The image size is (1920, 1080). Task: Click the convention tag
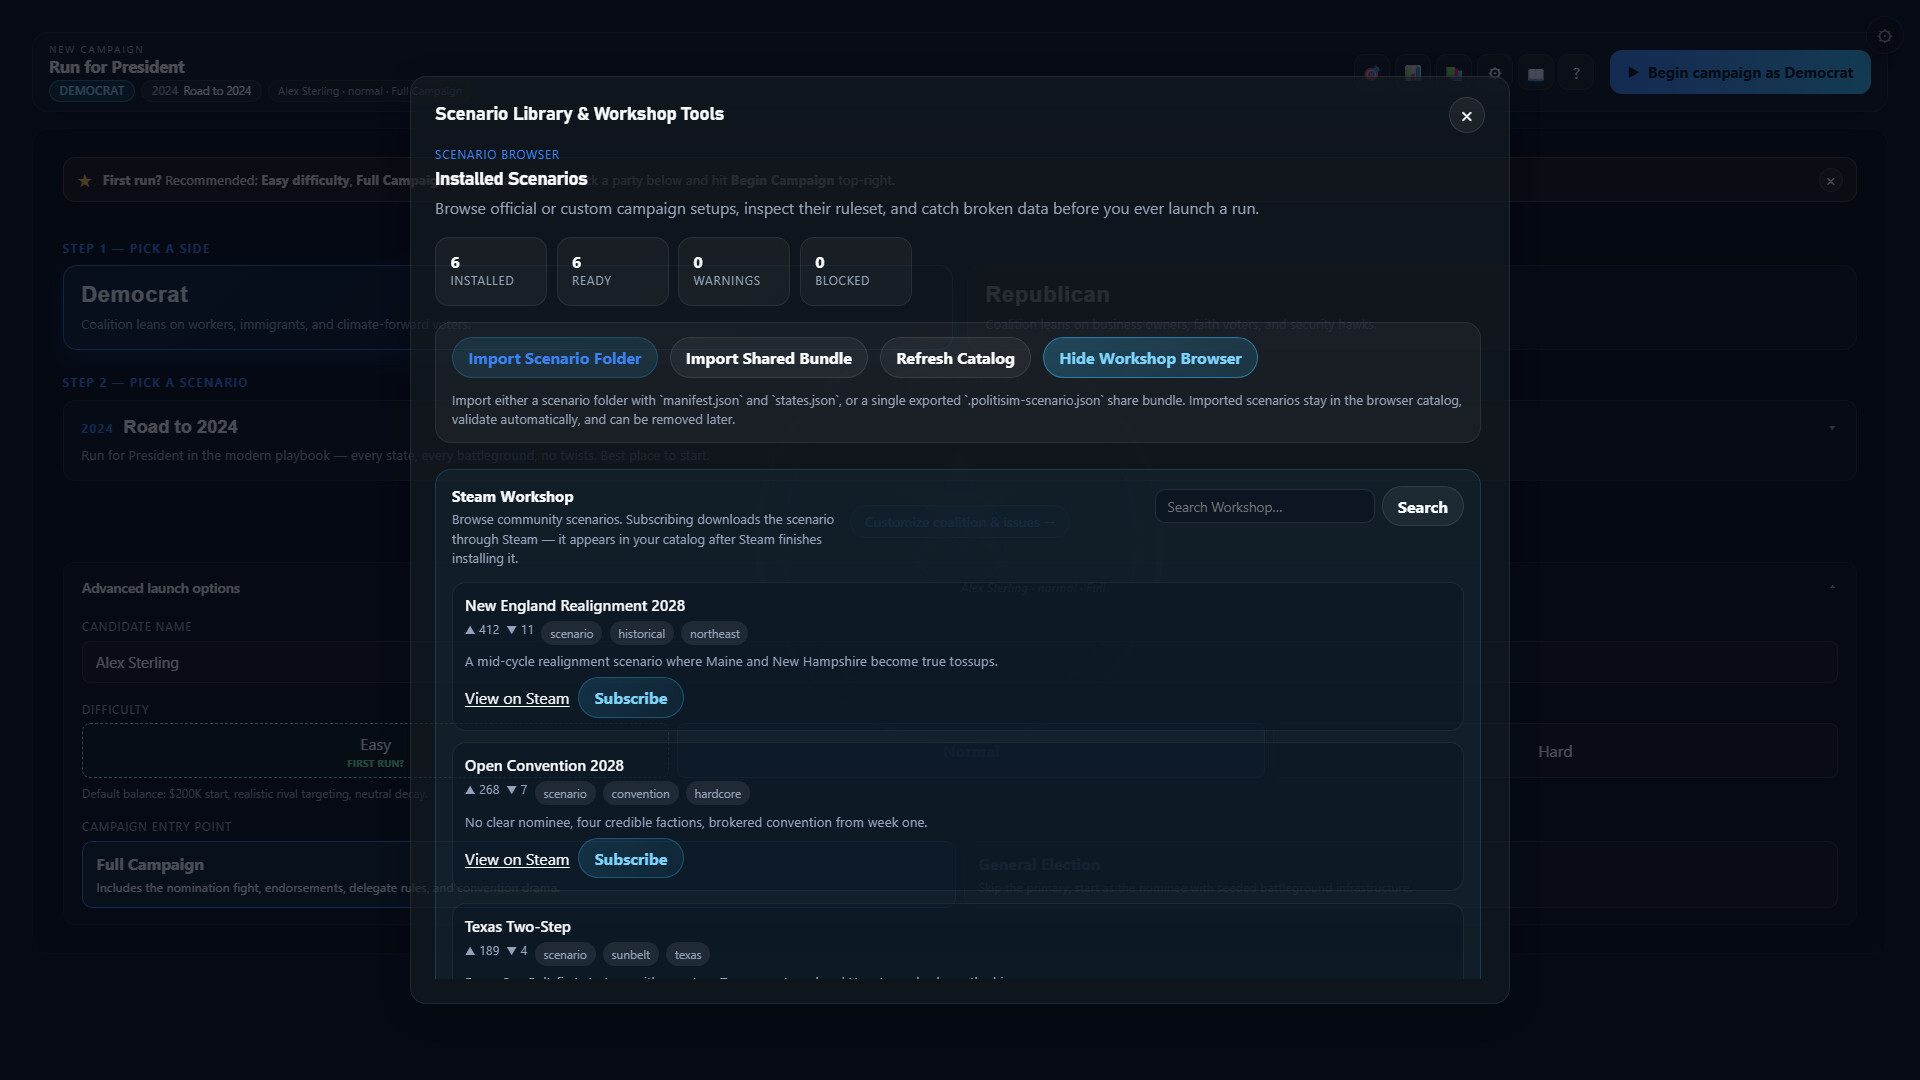(x=640, y=794)
